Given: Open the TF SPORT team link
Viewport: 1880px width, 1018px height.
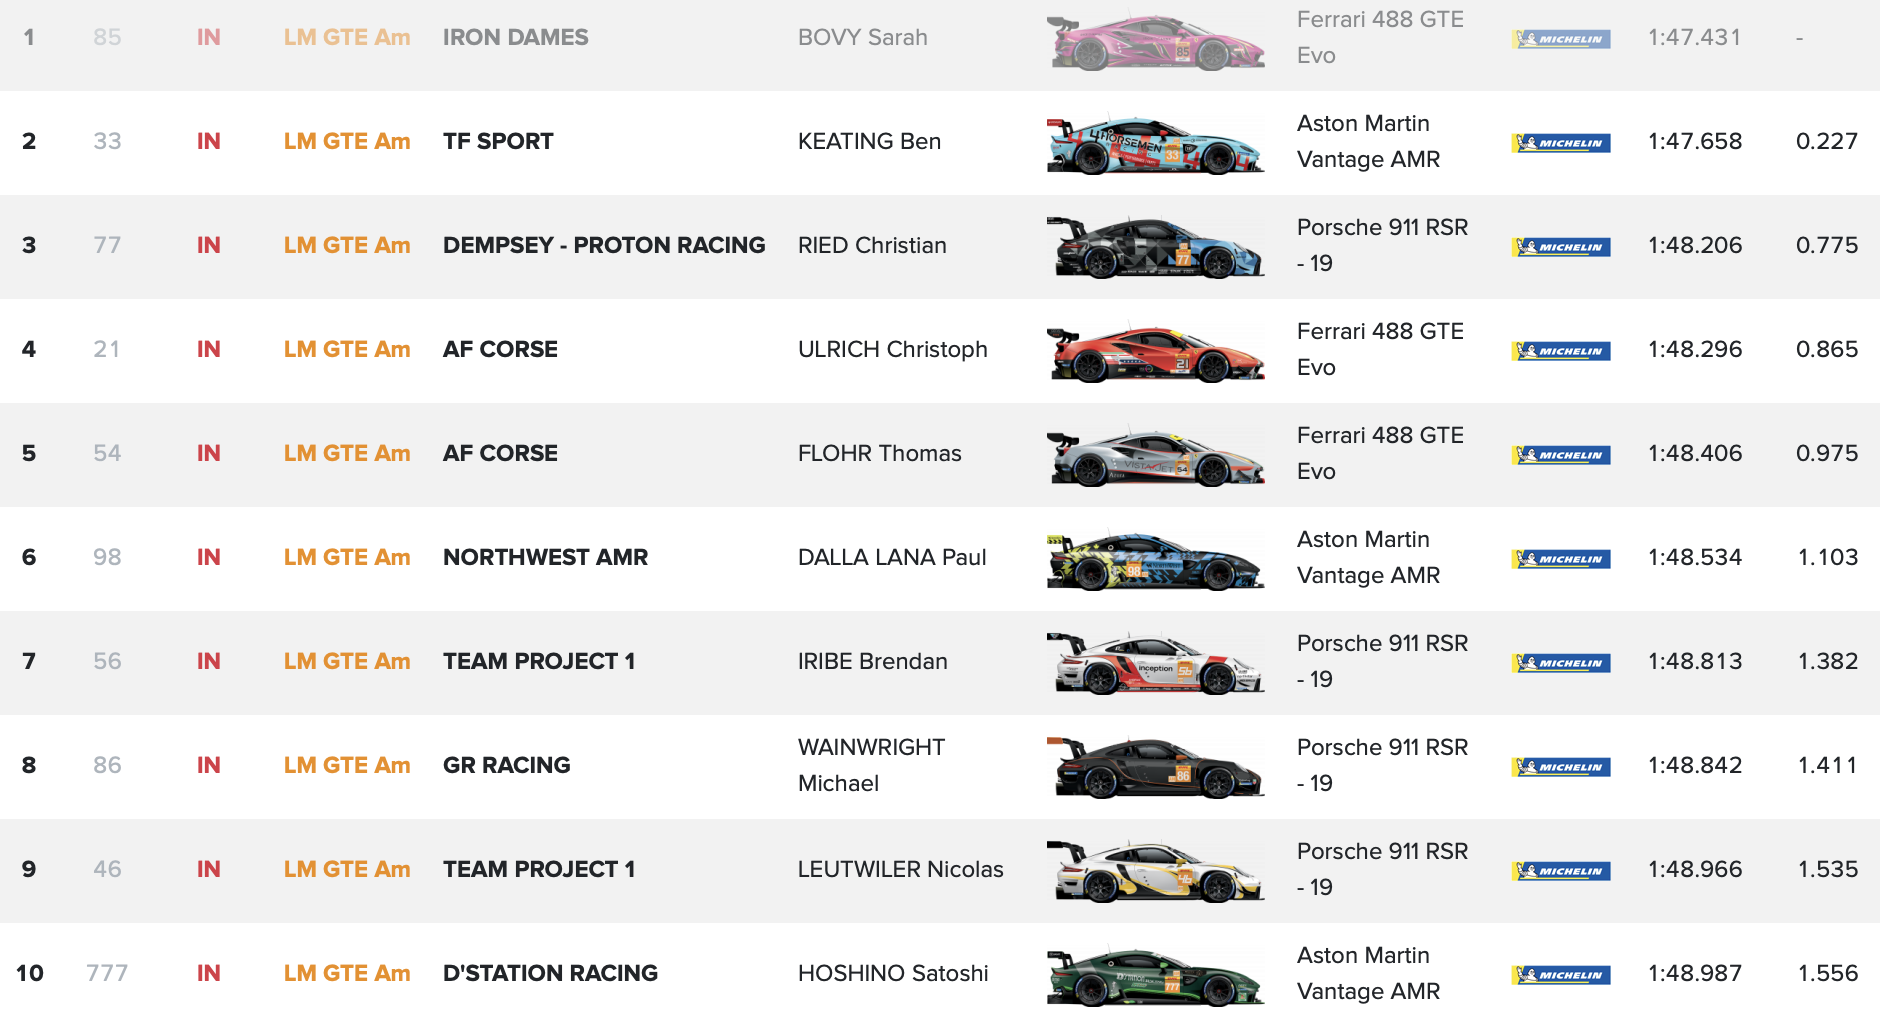Looking at the screenshot, I should click(x=498, y=141).
